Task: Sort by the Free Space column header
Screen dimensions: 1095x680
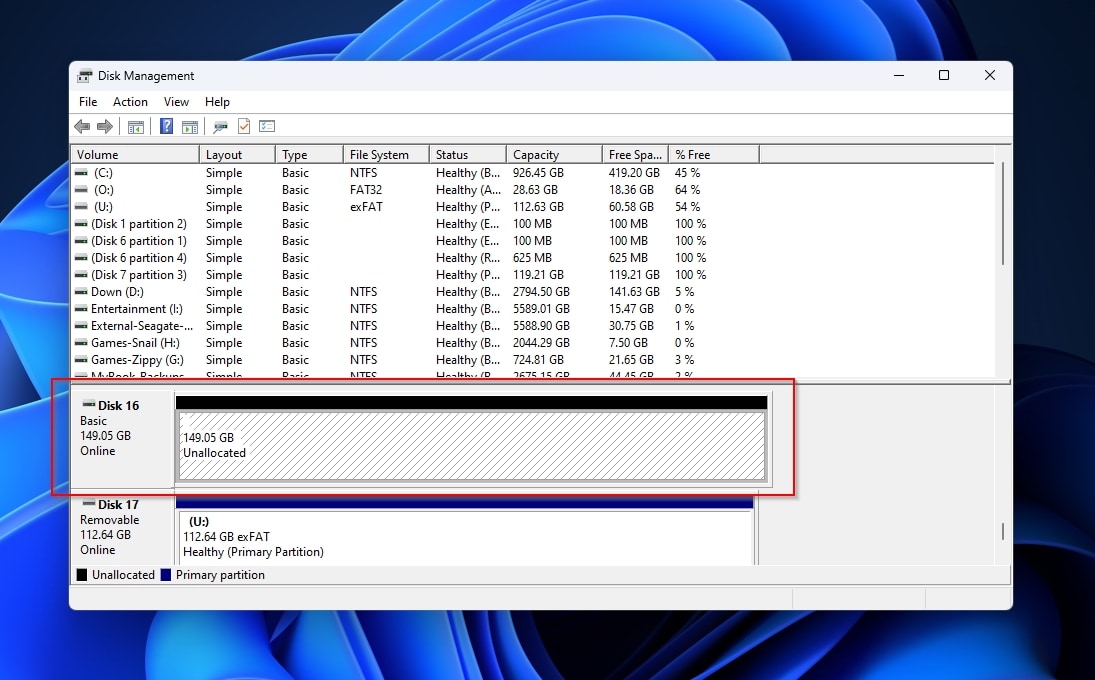Action: pos(635,154)
